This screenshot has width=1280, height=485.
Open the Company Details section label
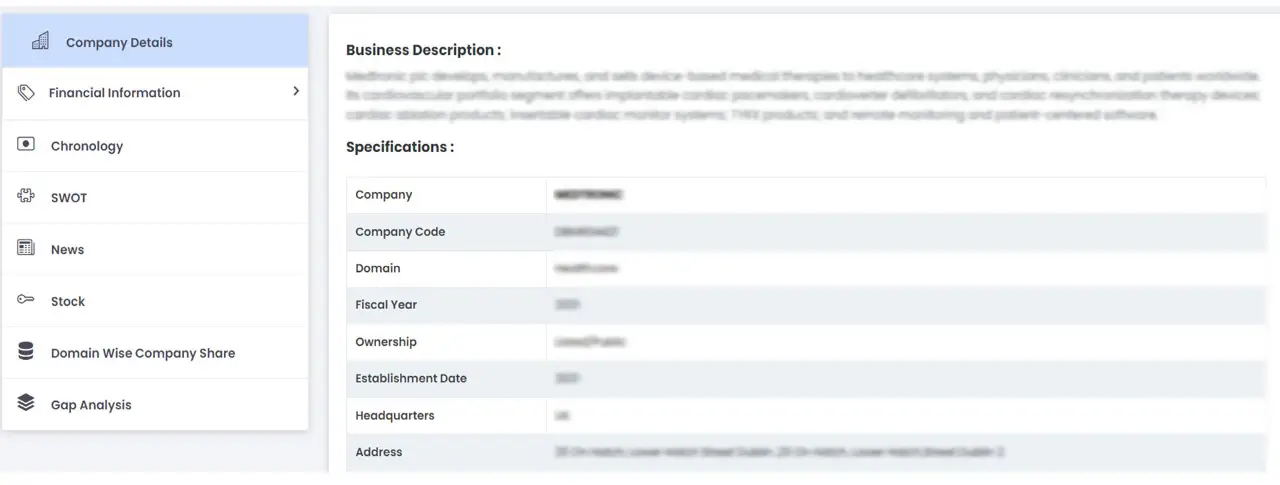click(x=119, y=43)
